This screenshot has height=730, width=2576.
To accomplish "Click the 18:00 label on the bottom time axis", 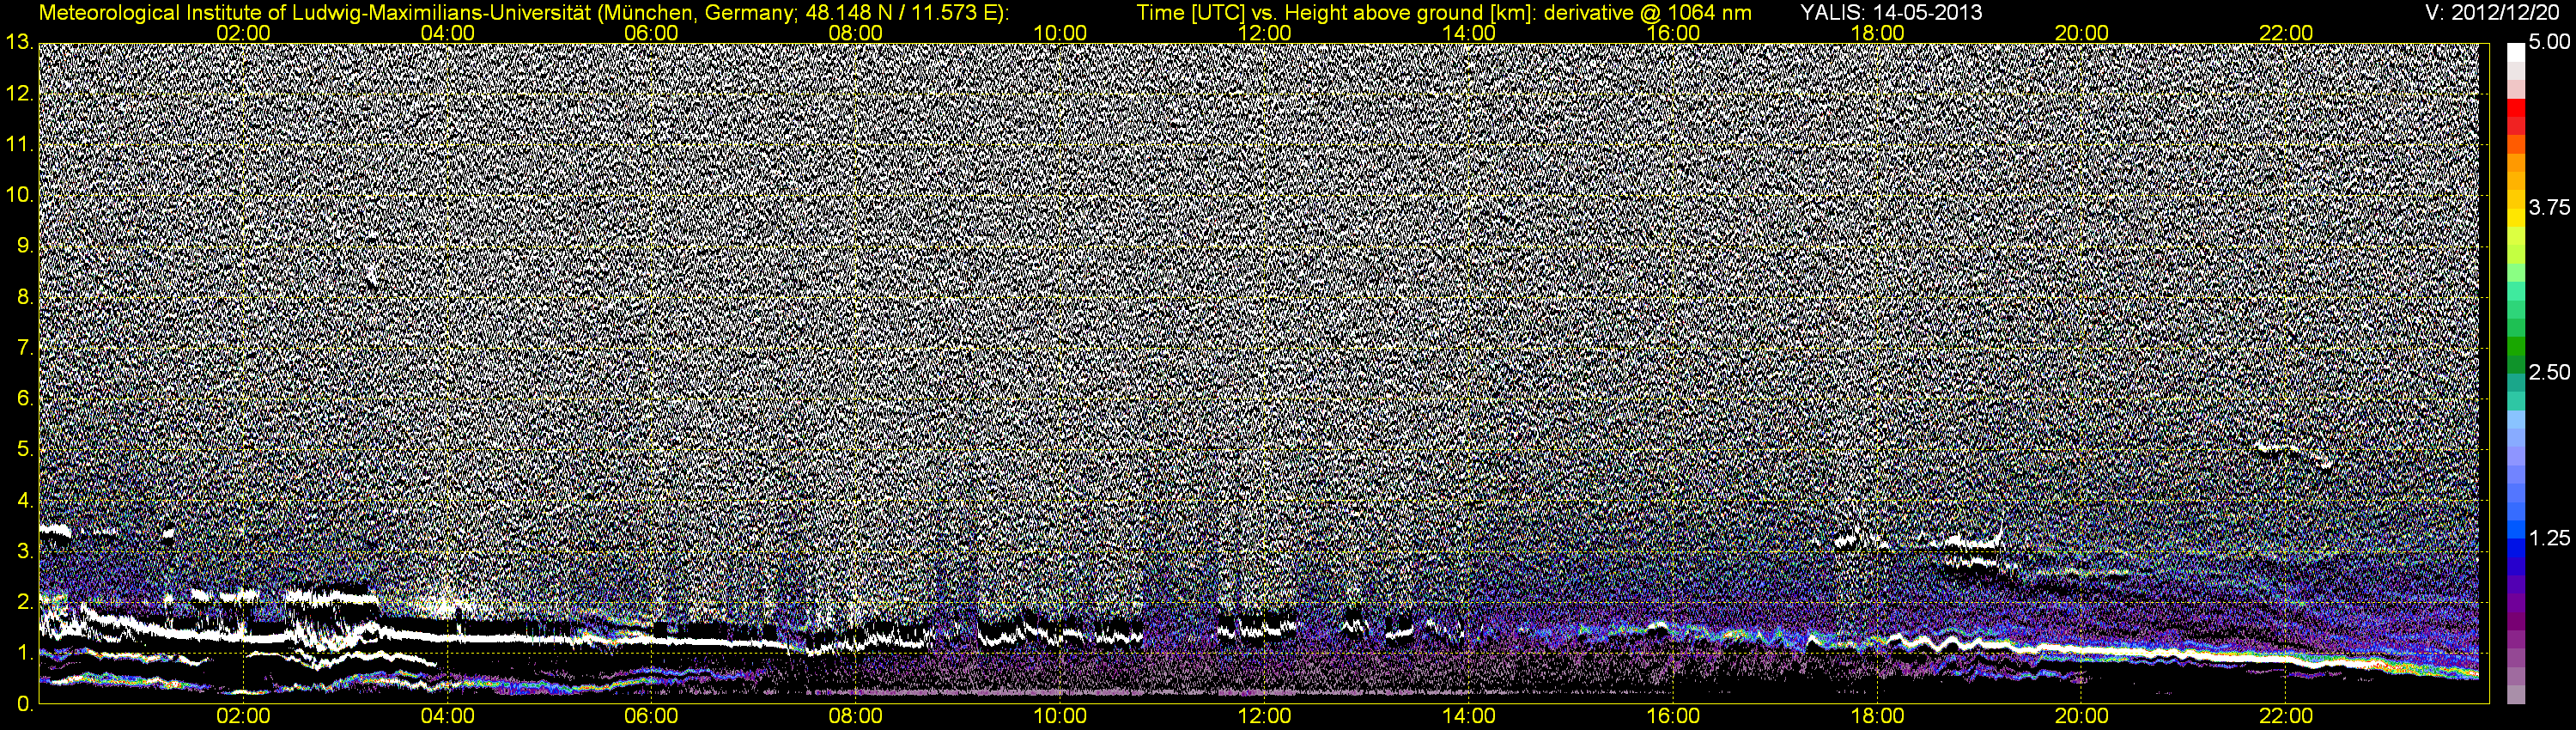I will click(x=1878, y=716).
